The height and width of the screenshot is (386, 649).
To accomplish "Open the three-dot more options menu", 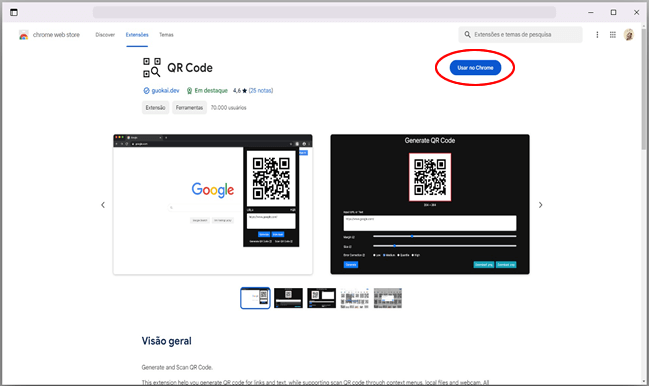I will (x=597, y=35).
